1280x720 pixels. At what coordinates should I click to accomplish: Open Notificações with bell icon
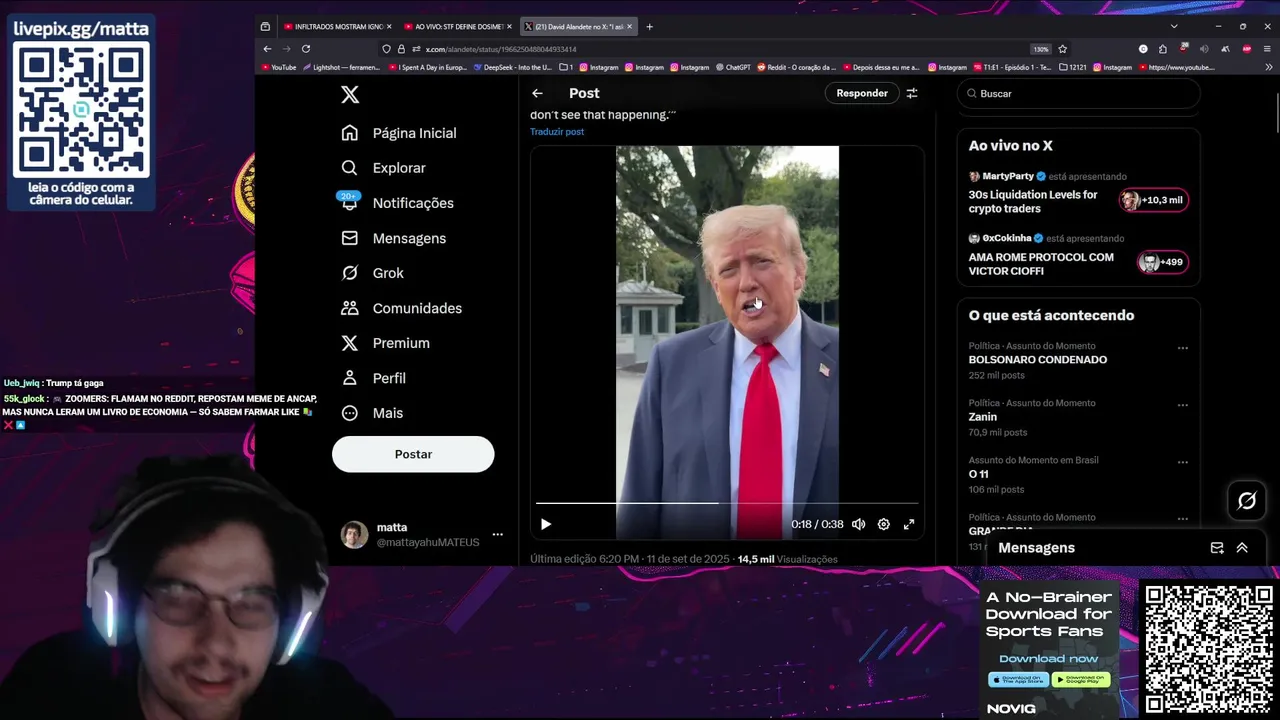coord(397,203)
